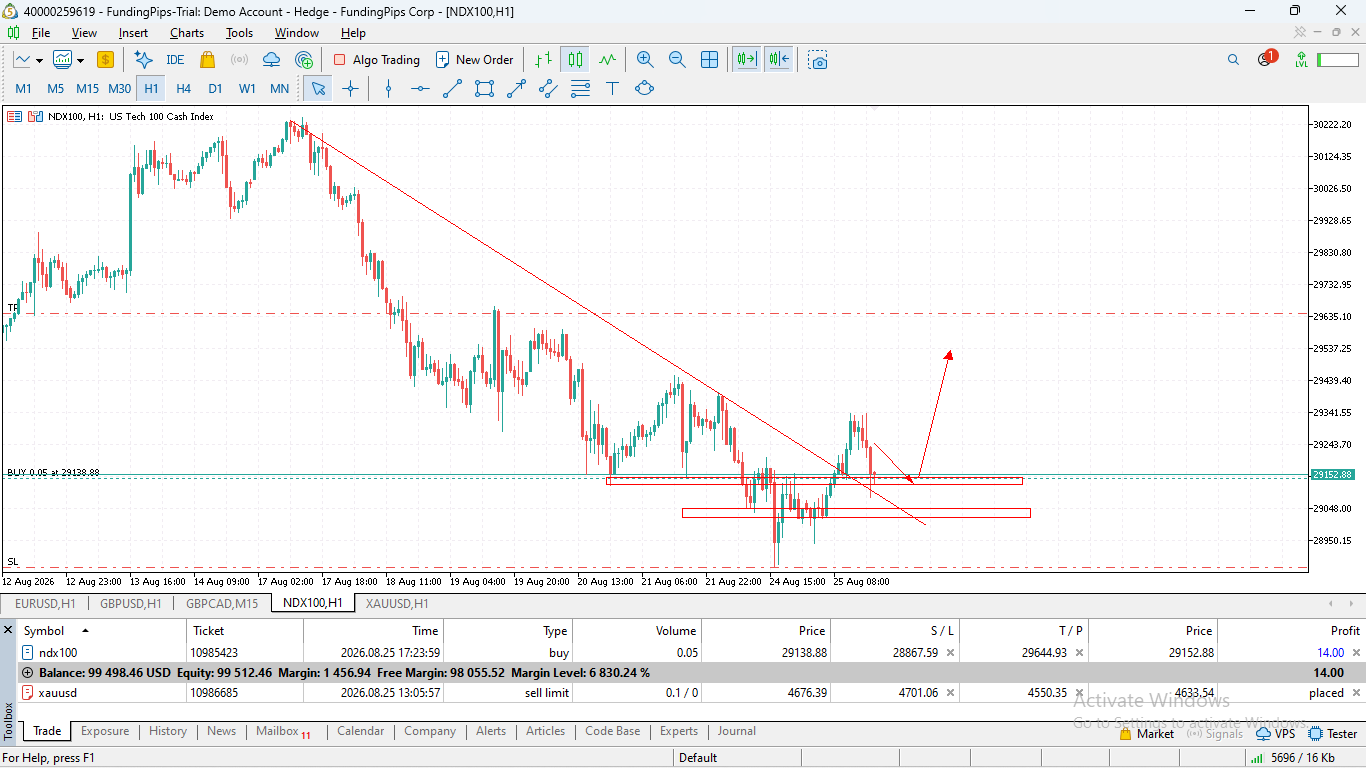Click the xauusd order row symbol

pyautogui.click(x=57, y=693)
